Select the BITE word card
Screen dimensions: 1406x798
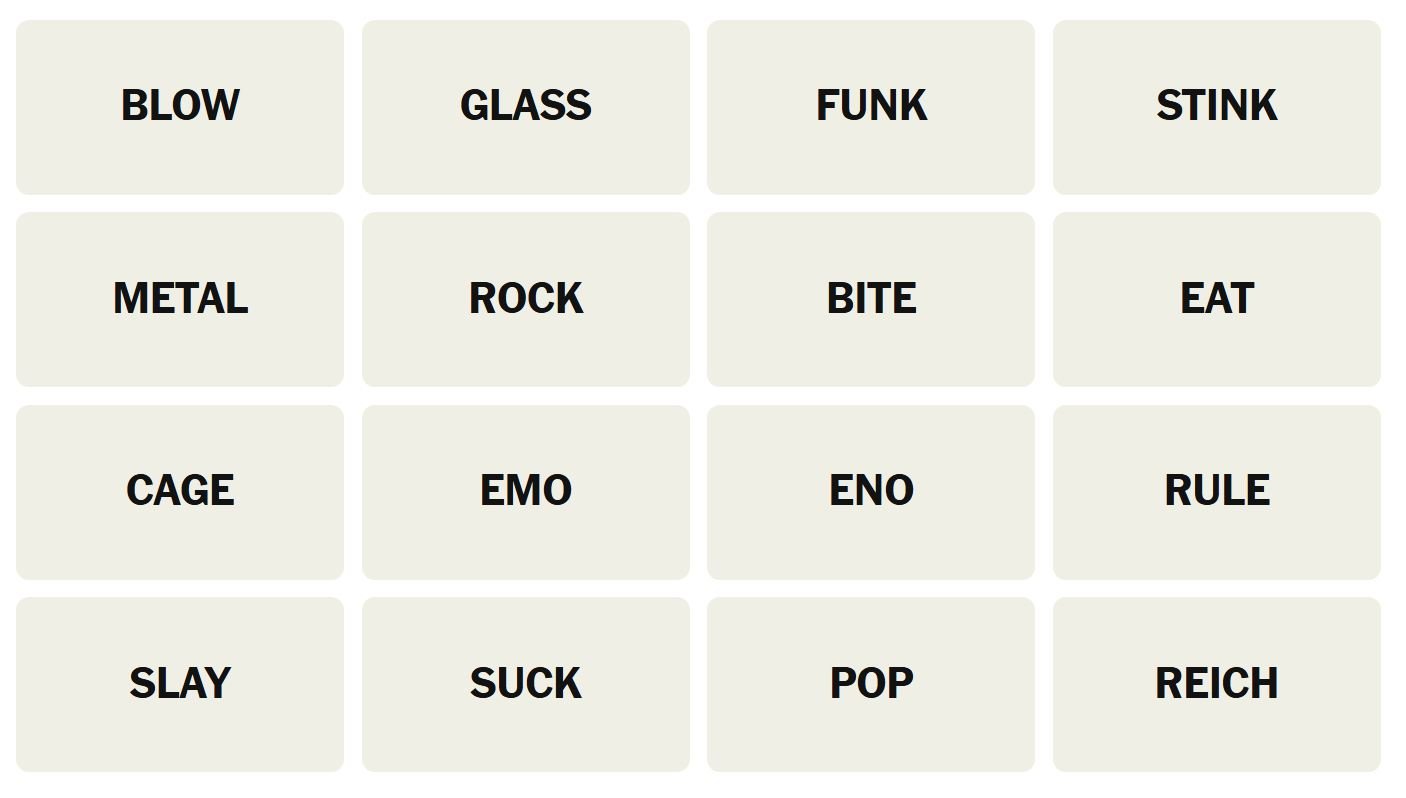pos(870,299)
